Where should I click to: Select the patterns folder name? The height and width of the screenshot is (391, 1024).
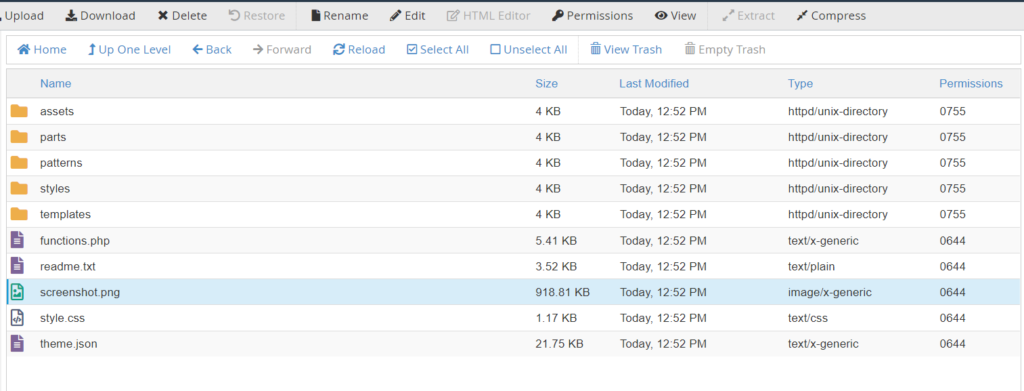[x=61, y=163]
